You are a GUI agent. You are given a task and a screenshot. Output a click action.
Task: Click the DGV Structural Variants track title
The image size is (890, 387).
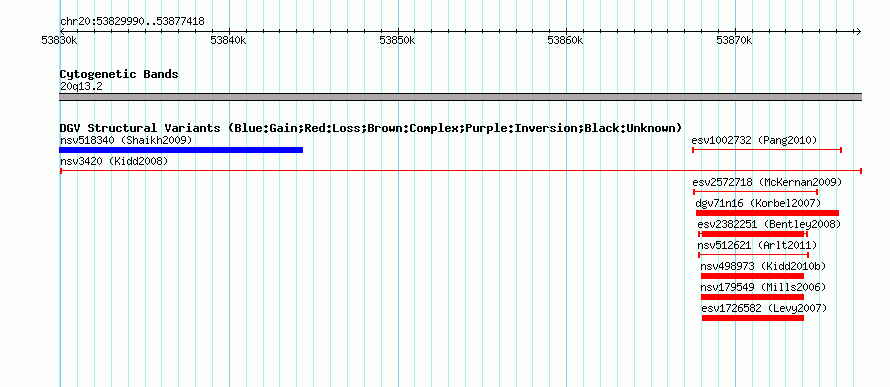[x=371, y=128]
